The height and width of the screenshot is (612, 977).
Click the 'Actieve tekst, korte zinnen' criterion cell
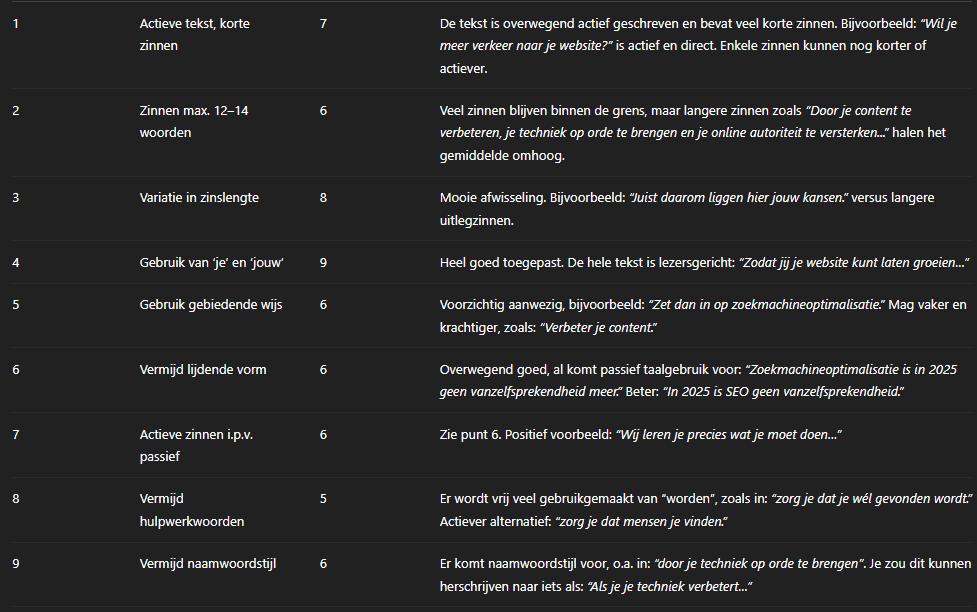194,34
